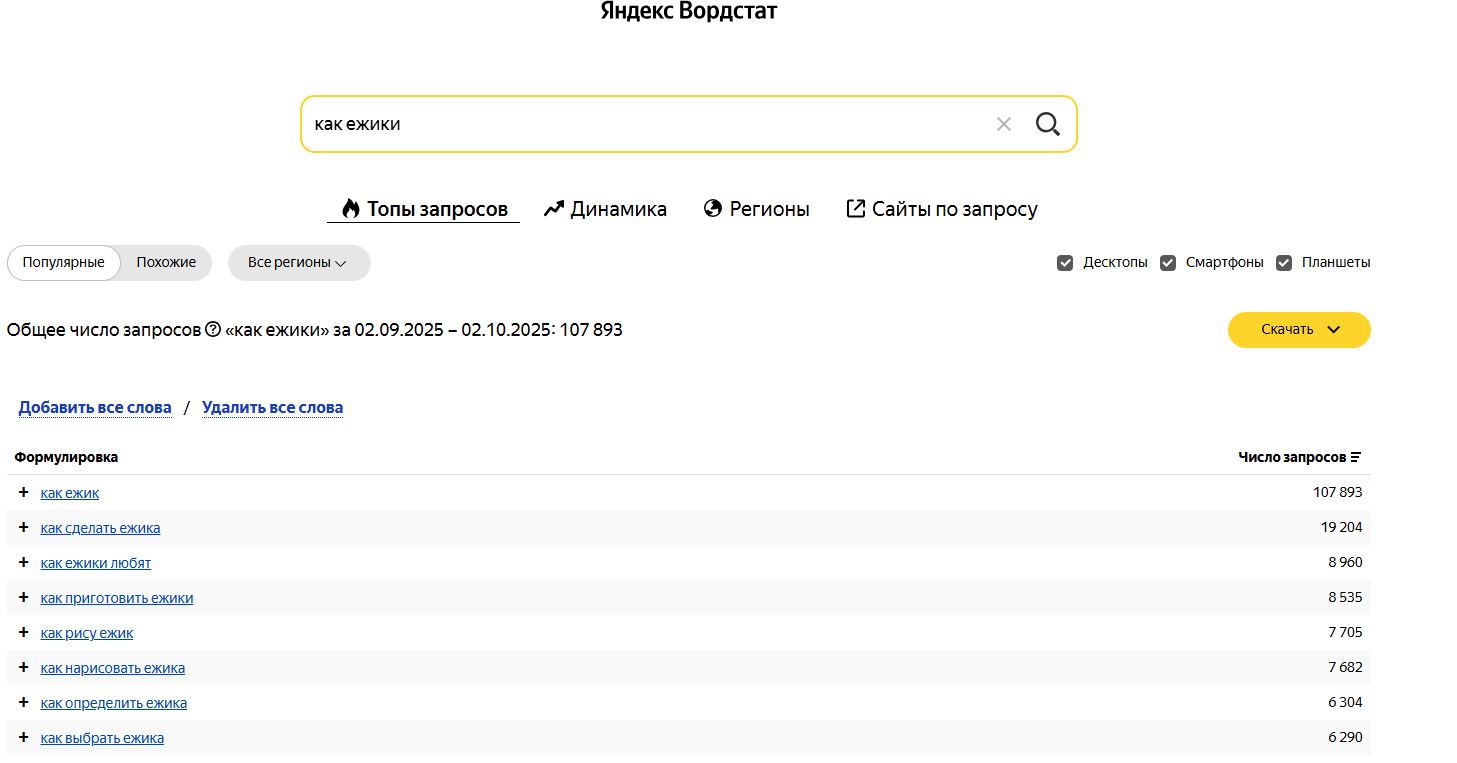Open the 'Топы запросов' tab

point(424,209)
